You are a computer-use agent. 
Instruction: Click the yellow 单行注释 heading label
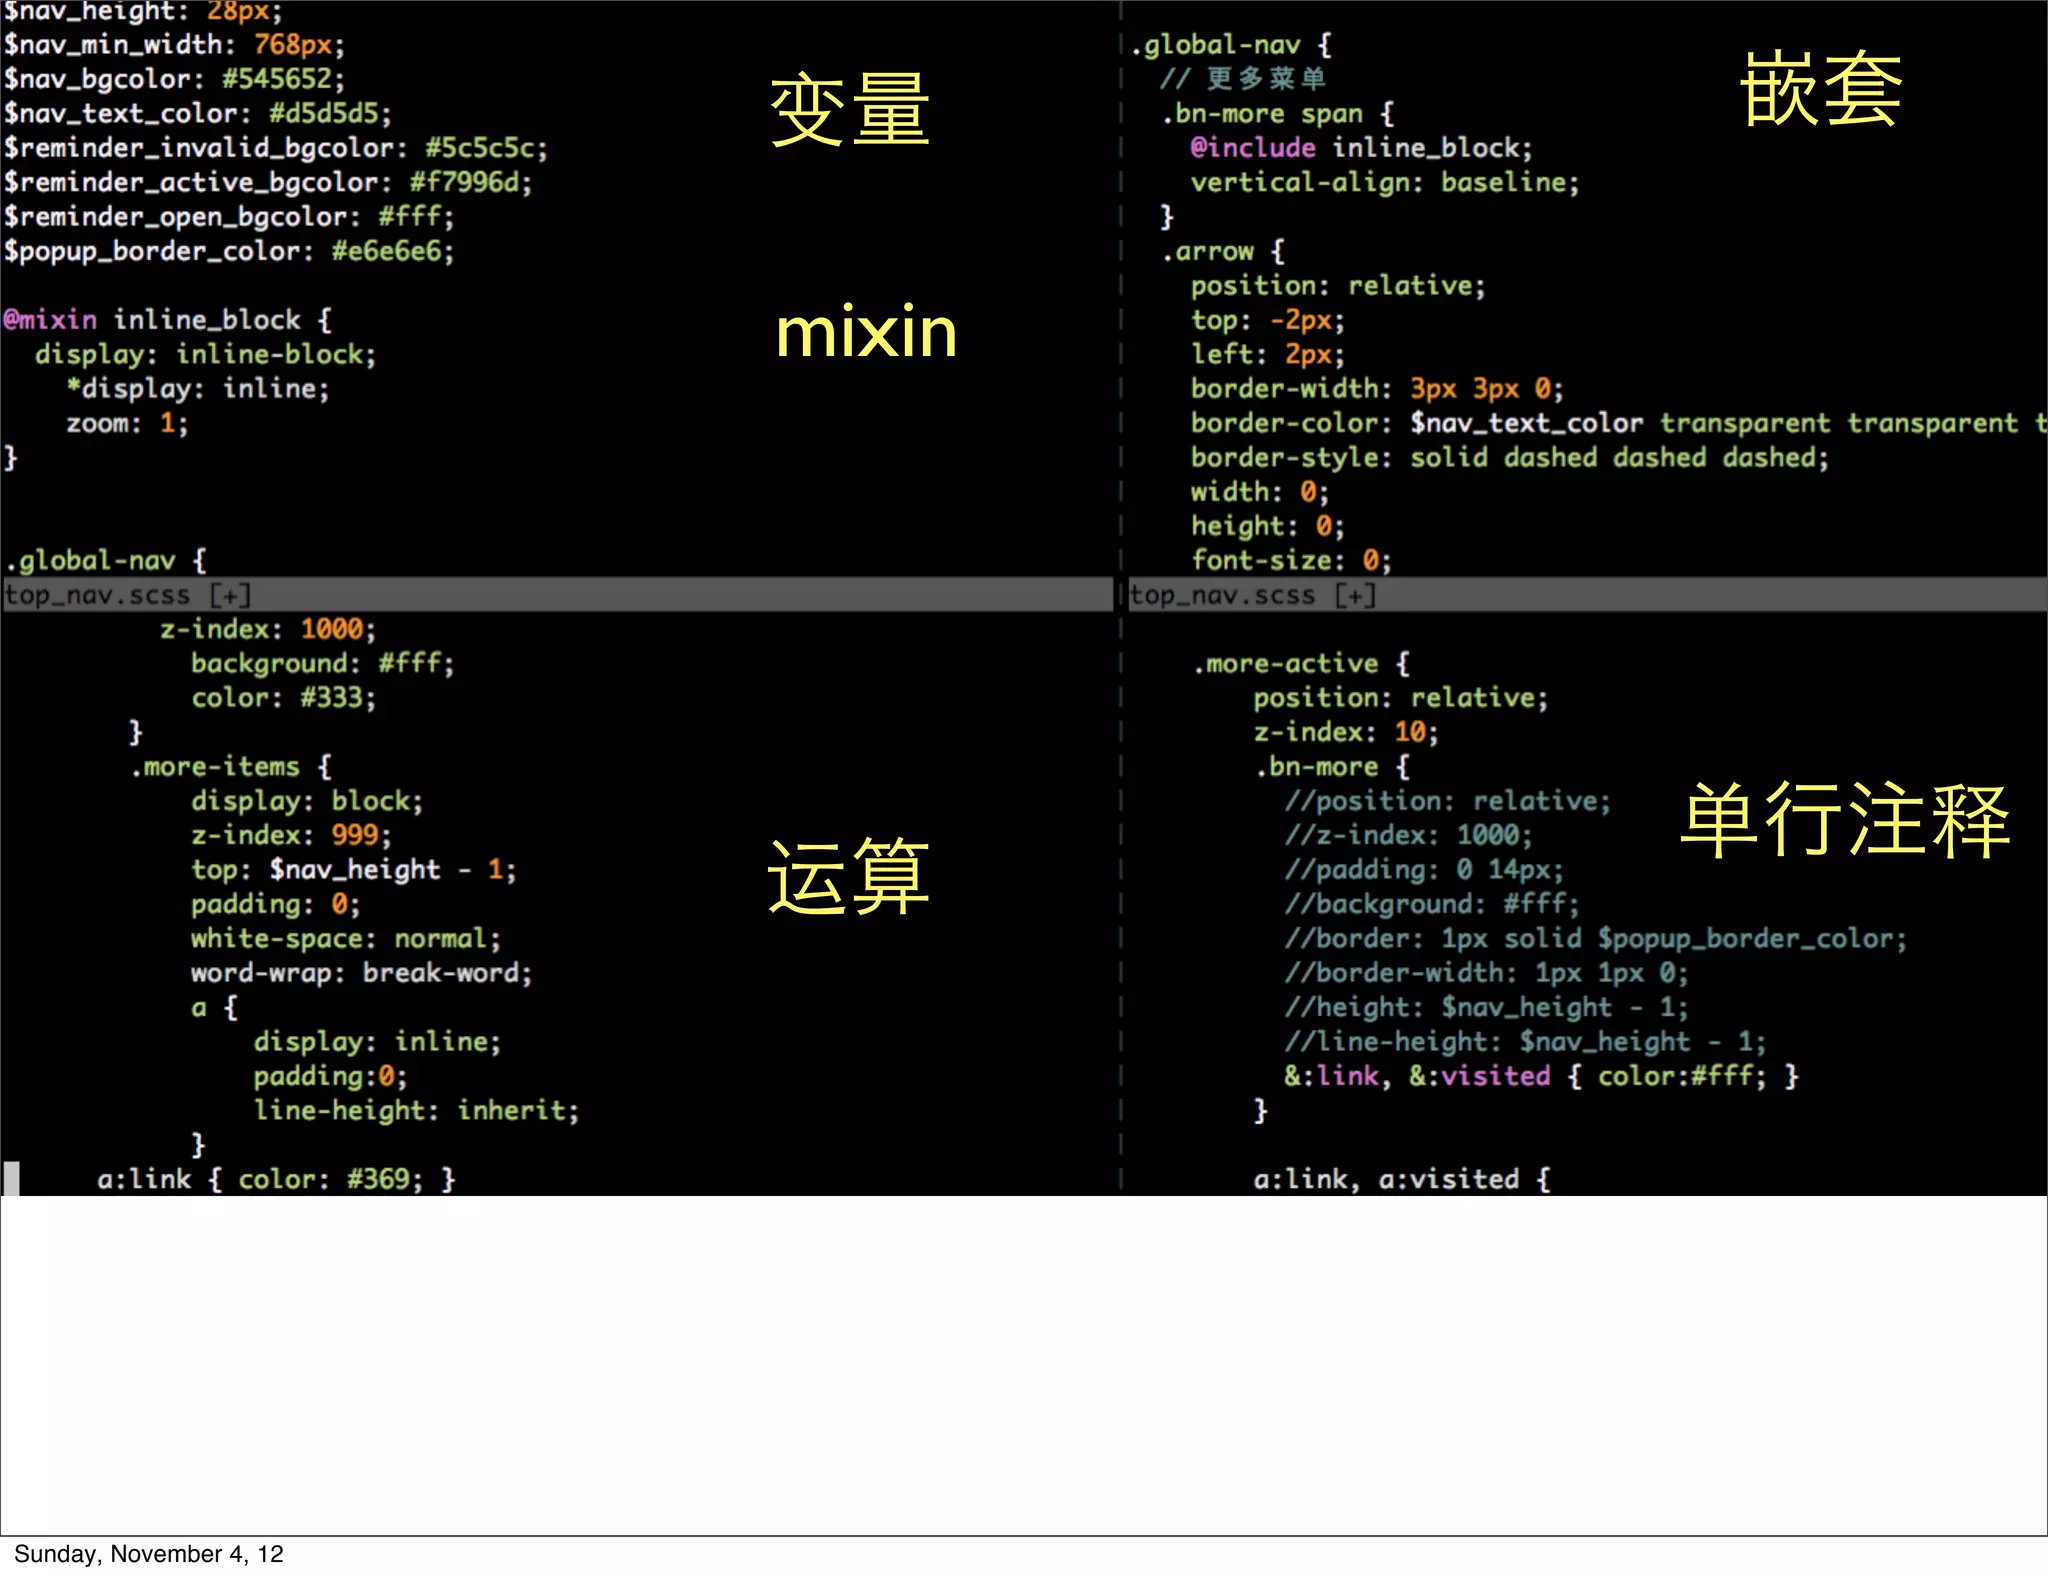[1845, 821]
